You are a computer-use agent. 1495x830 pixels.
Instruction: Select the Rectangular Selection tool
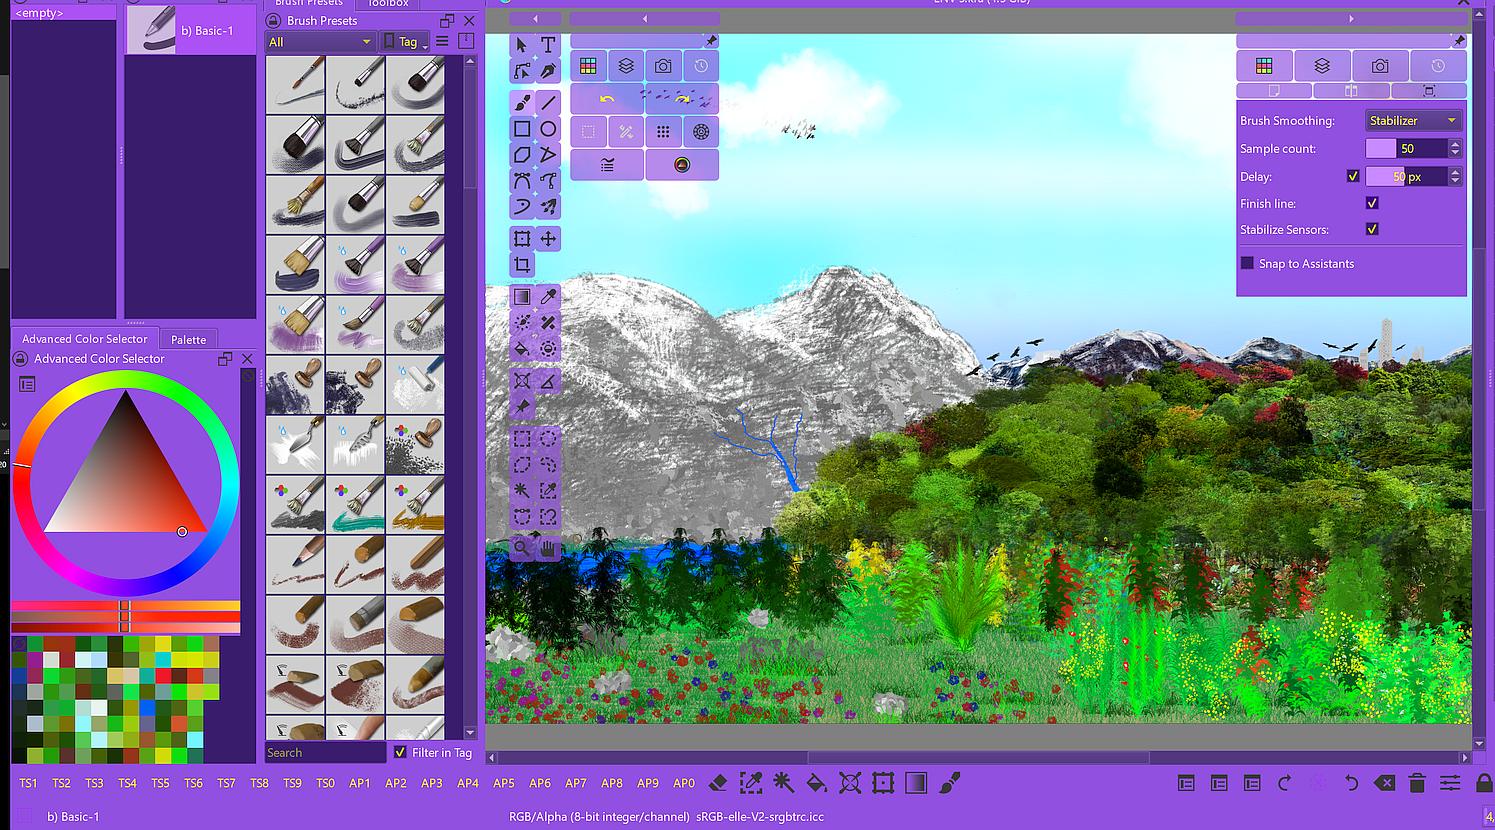tap(522, 439)
